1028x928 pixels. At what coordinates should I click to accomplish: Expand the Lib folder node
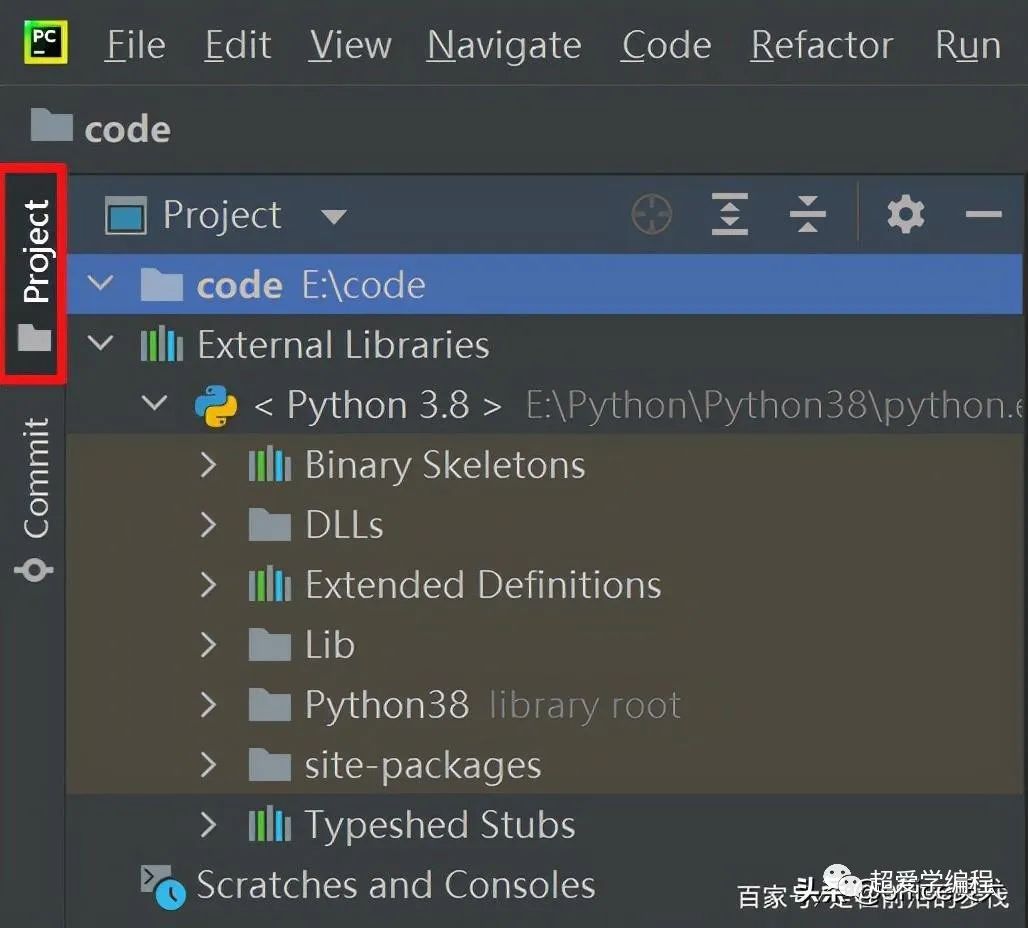point(208,645)
